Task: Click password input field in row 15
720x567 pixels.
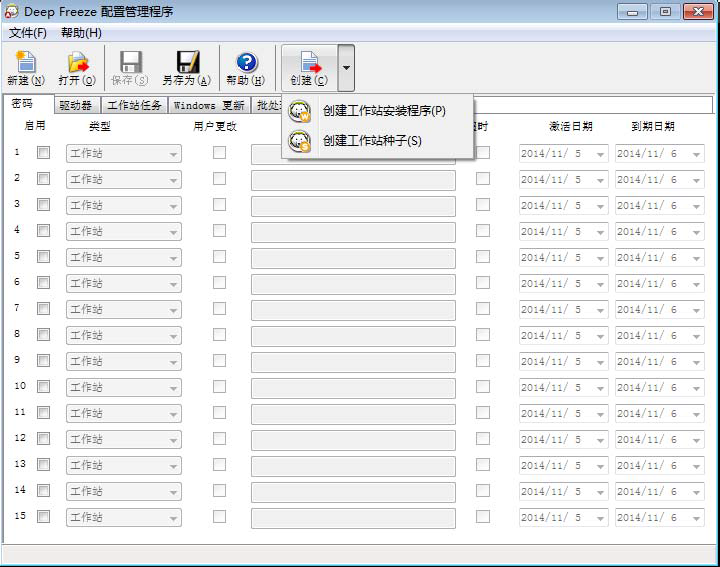Action: point(353,518)
